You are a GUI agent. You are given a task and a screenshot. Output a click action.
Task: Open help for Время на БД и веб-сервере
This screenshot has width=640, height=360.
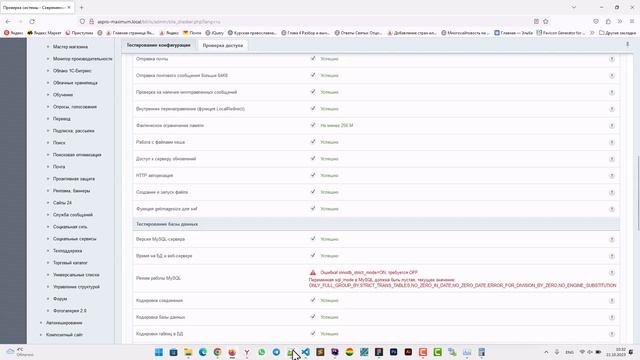611,256
